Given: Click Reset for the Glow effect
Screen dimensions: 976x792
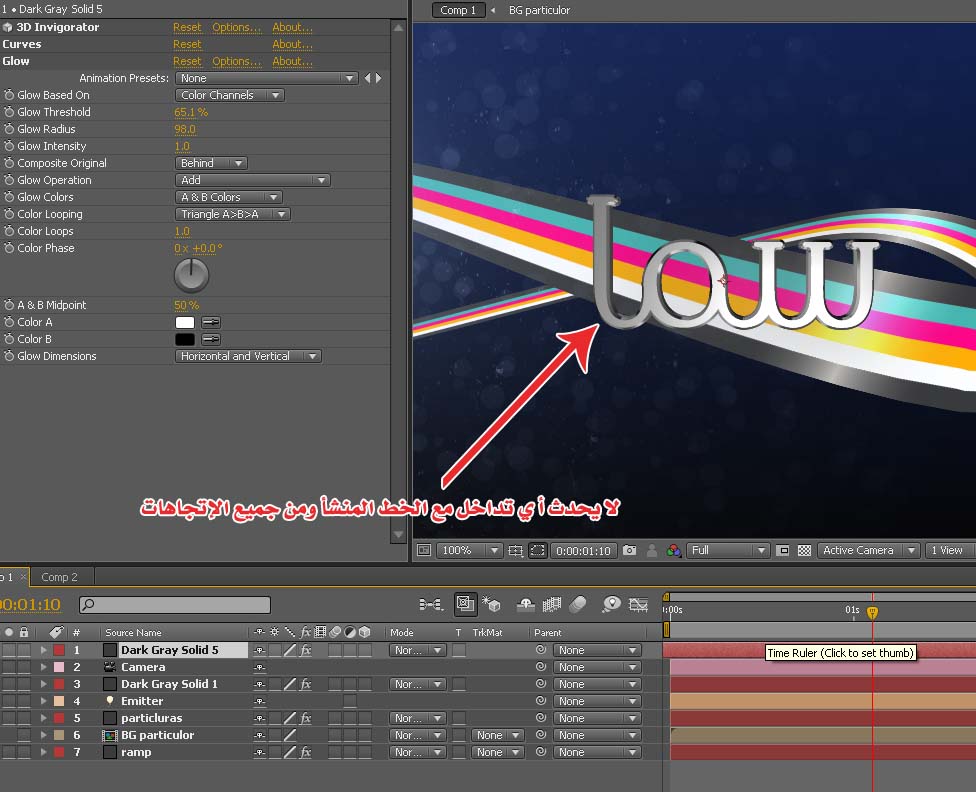Looking at the screenshot, I should pyautogui.click(x=187, y=61).
